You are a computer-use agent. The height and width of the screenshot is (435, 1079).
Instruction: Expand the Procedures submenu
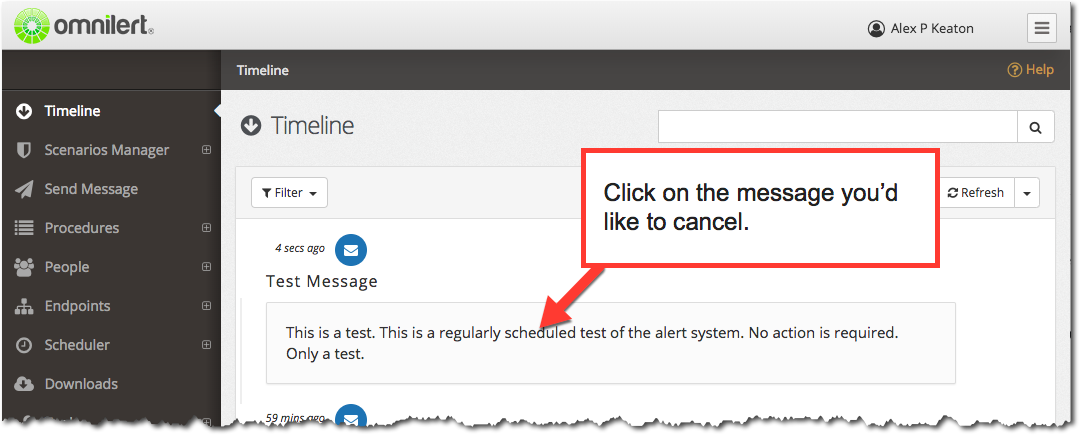pos(206,228)
